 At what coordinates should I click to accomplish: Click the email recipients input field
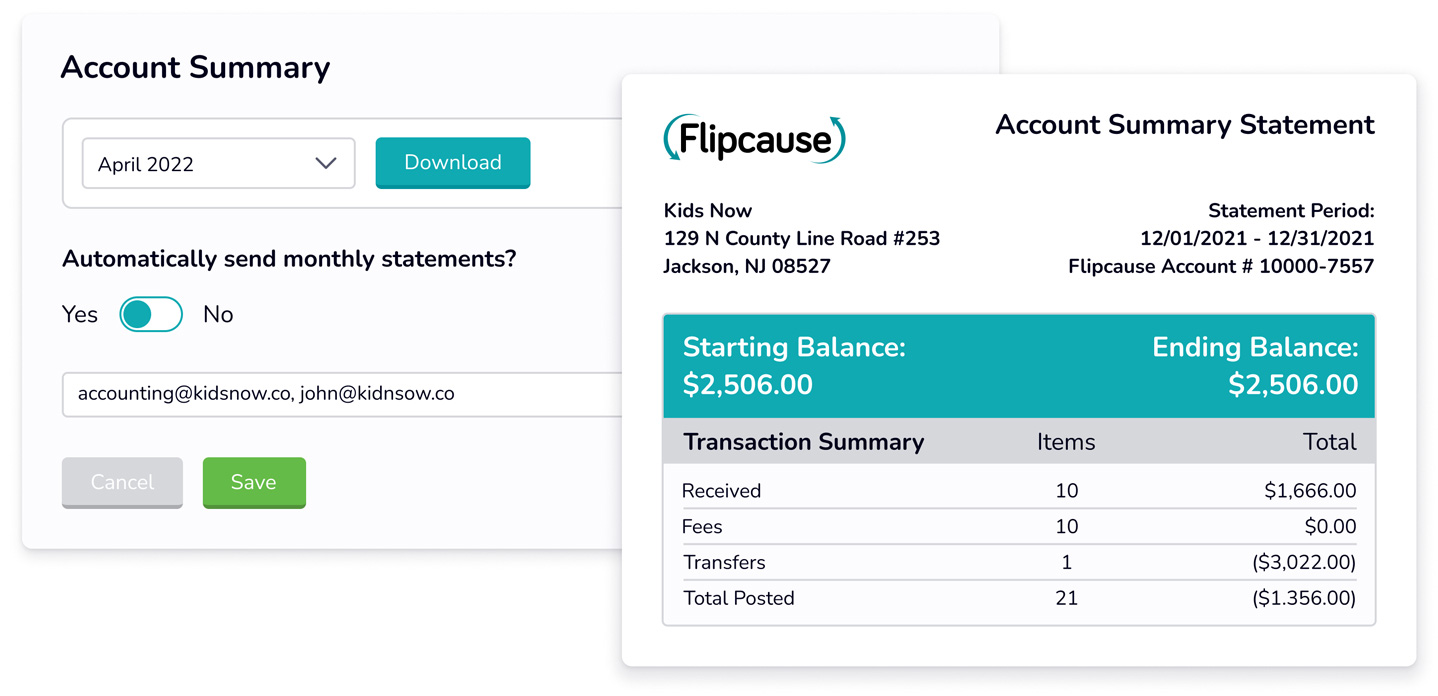342,394
